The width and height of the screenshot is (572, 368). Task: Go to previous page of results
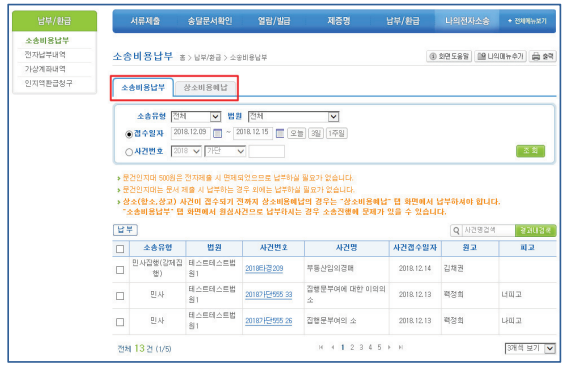coord(333,347)
